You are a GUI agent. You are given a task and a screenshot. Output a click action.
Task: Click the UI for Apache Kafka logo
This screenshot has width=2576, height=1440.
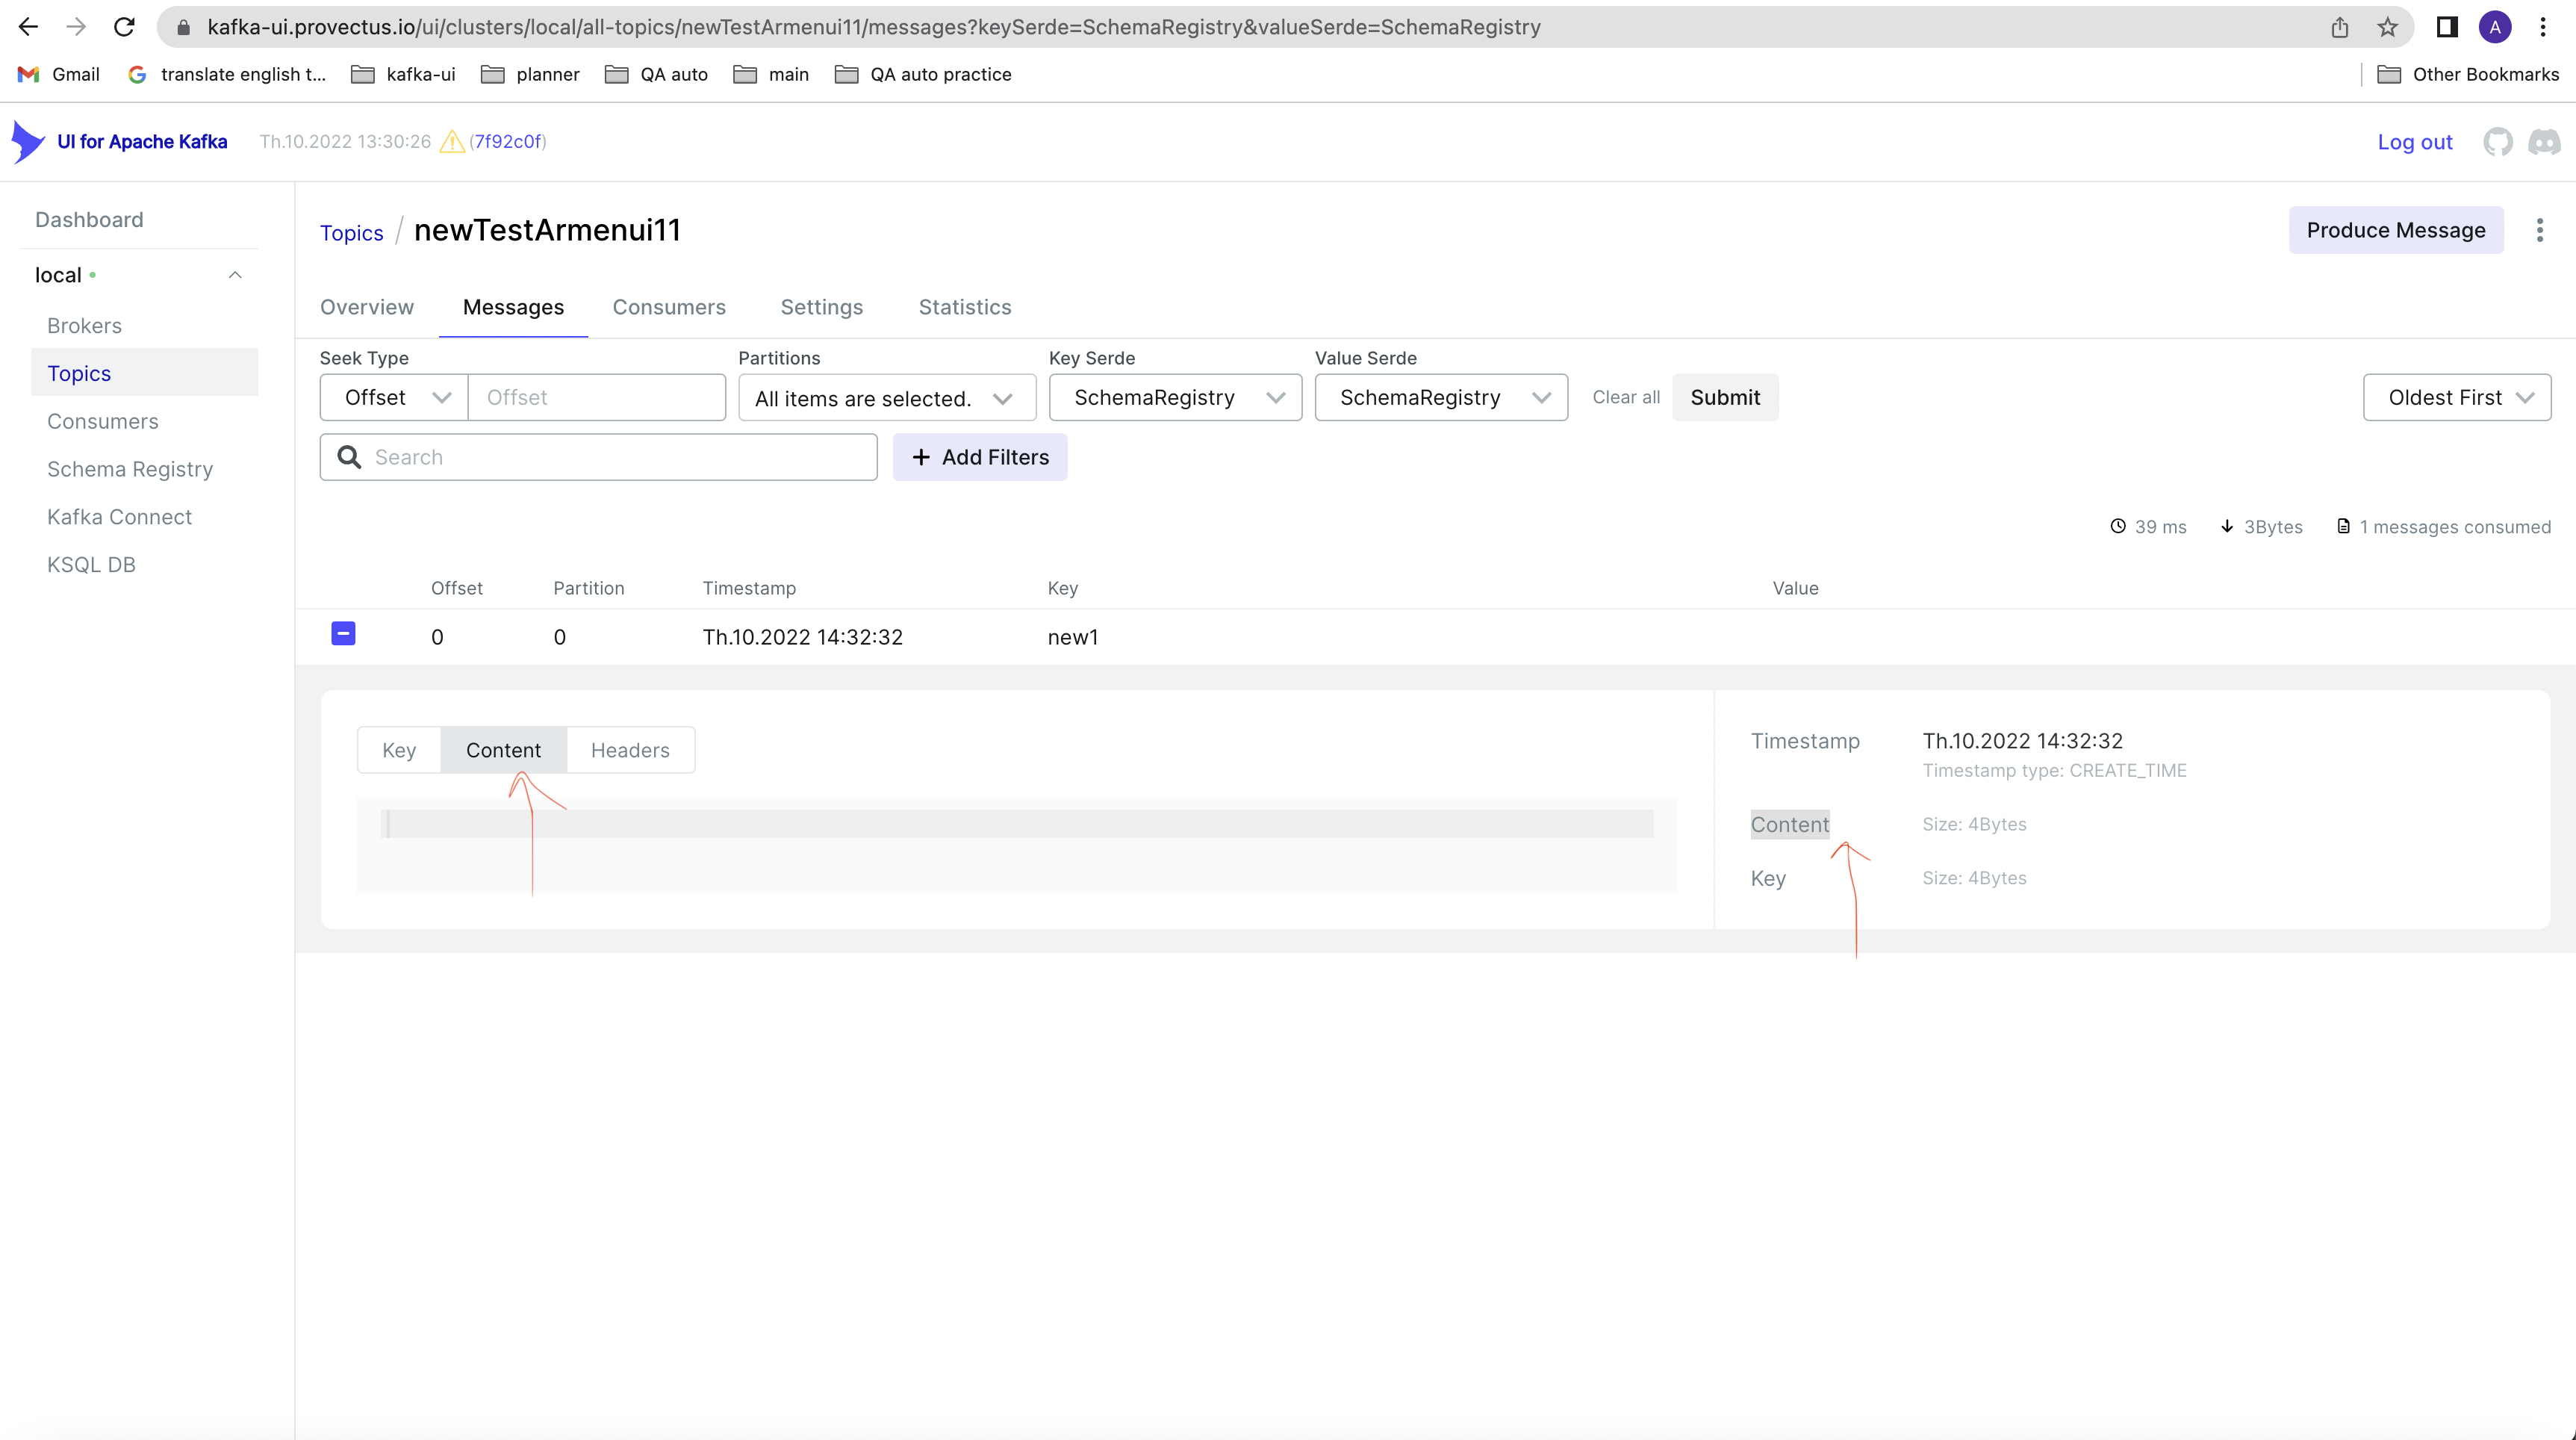pyautogui.click(x=30, y=141)
